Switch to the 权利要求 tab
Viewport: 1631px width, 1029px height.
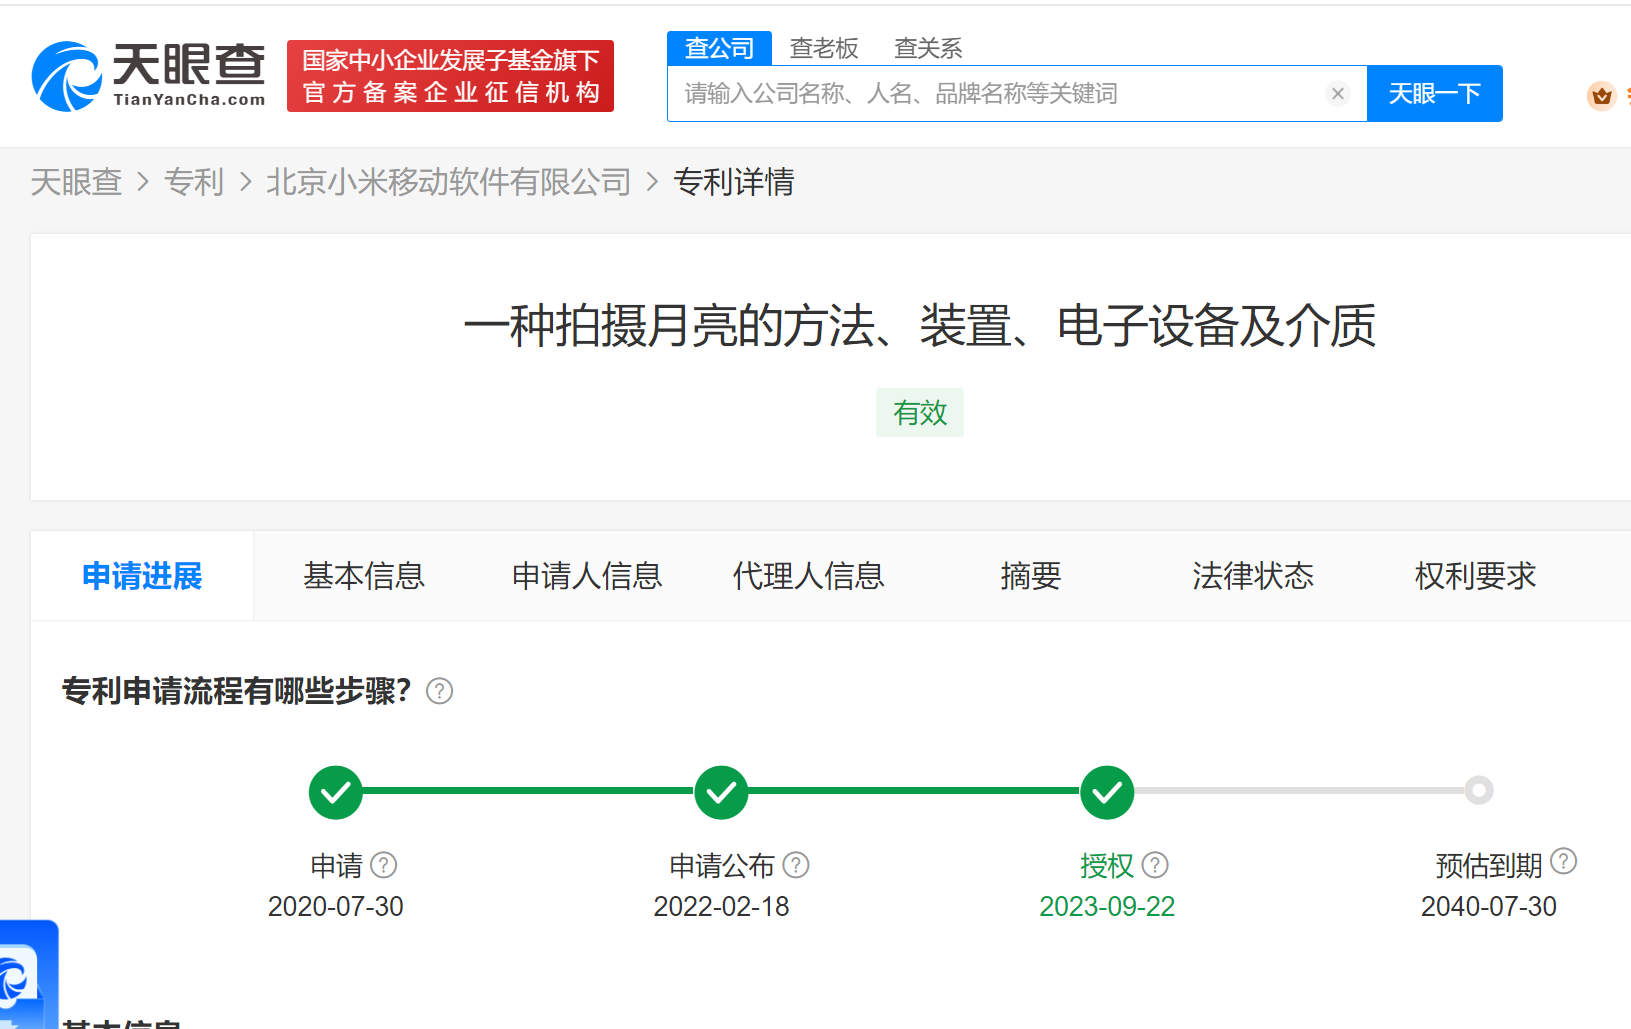pos(1475,576)
